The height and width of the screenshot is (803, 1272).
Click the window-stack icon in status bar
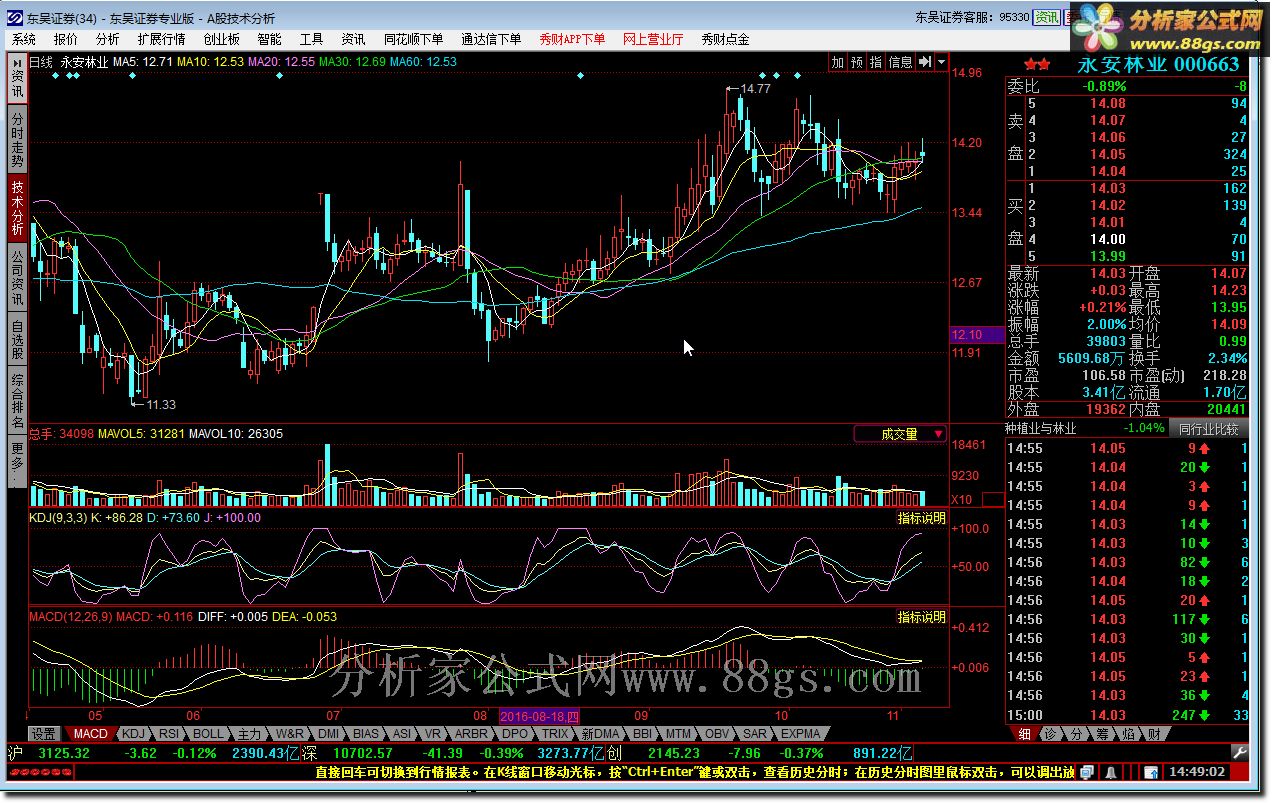tap(1088, 772)
